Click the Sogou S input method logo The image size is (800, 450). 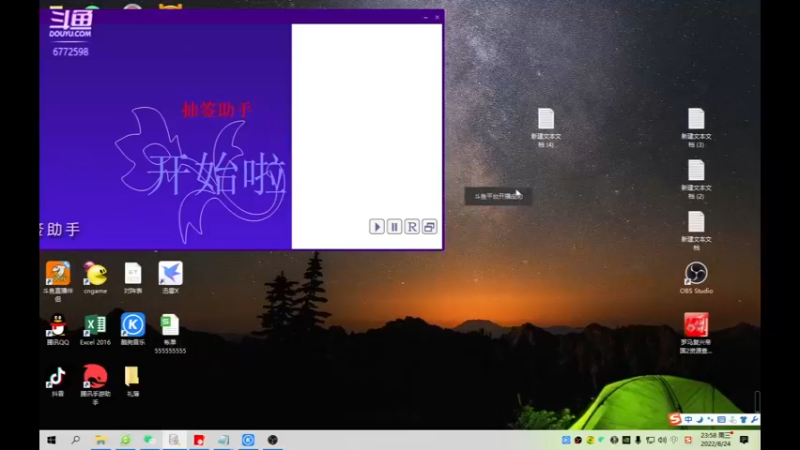[x=675, y=419]
